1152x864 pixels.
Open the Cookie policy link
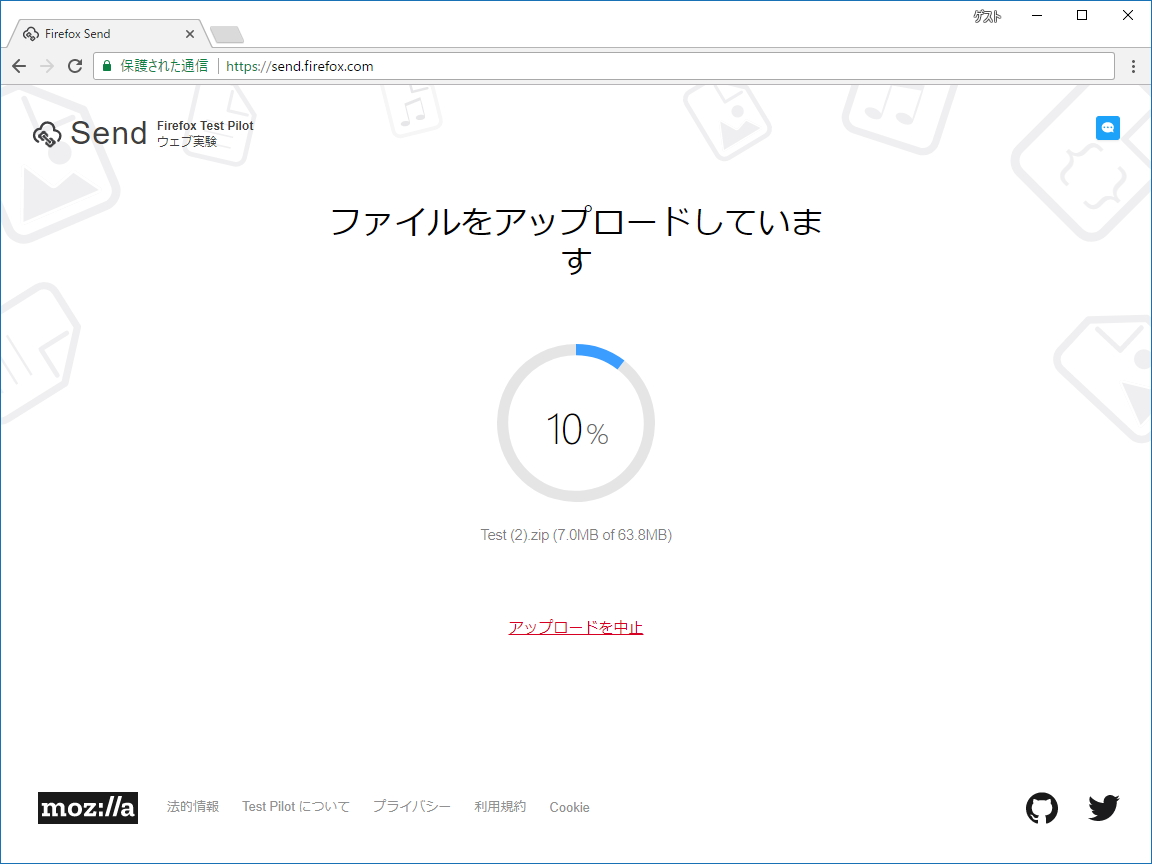click(569, 807)
